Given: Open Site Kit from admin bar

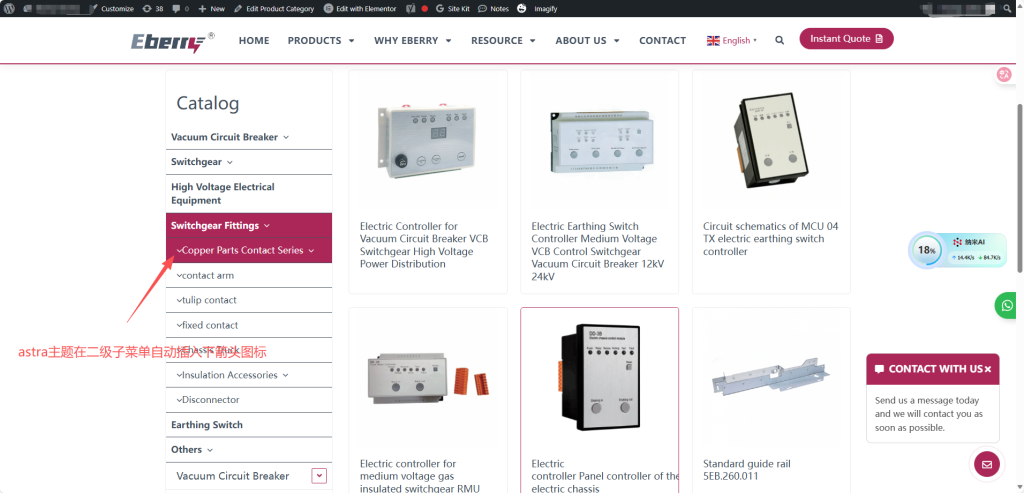Looking at the screenshot, I should 453,8.
